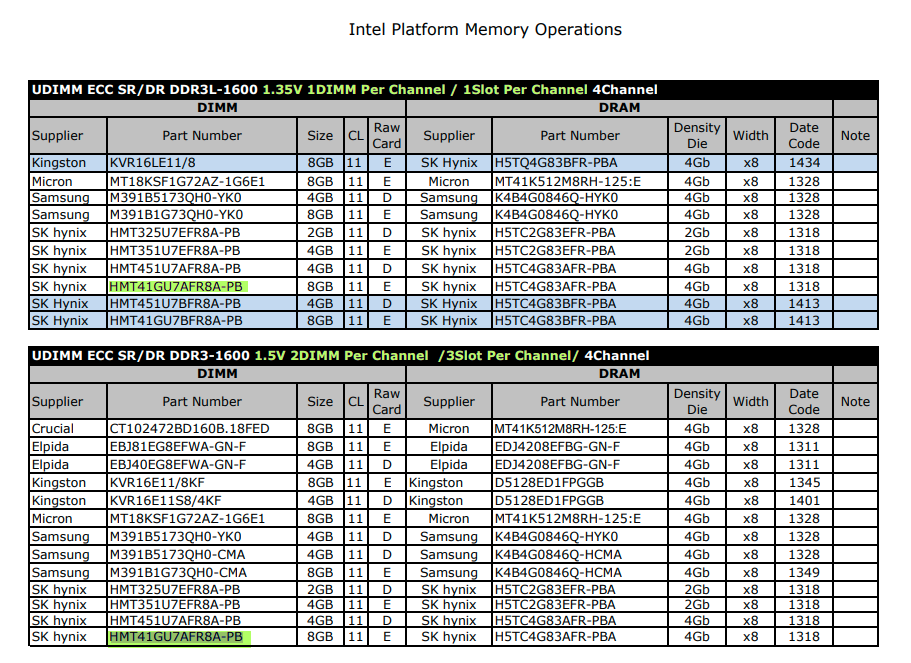Click highlighted HMT41GU7AFR8A-PB in DDR3L 1.35V table
911x663 pixels.
click(x=176, y=286)
